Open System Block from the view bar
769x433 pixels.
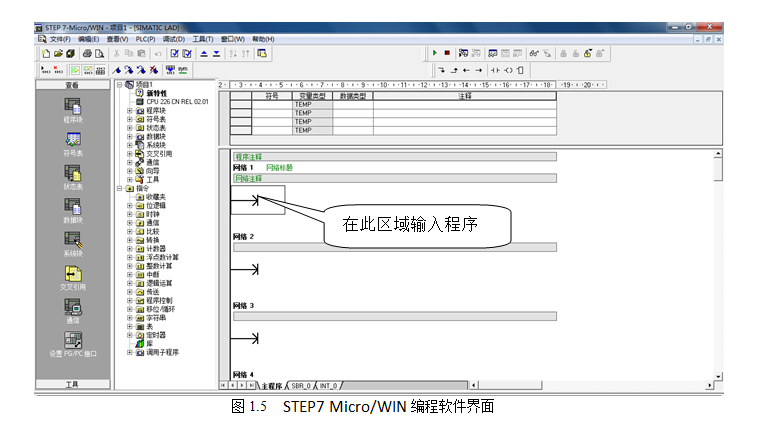point(73,244)
